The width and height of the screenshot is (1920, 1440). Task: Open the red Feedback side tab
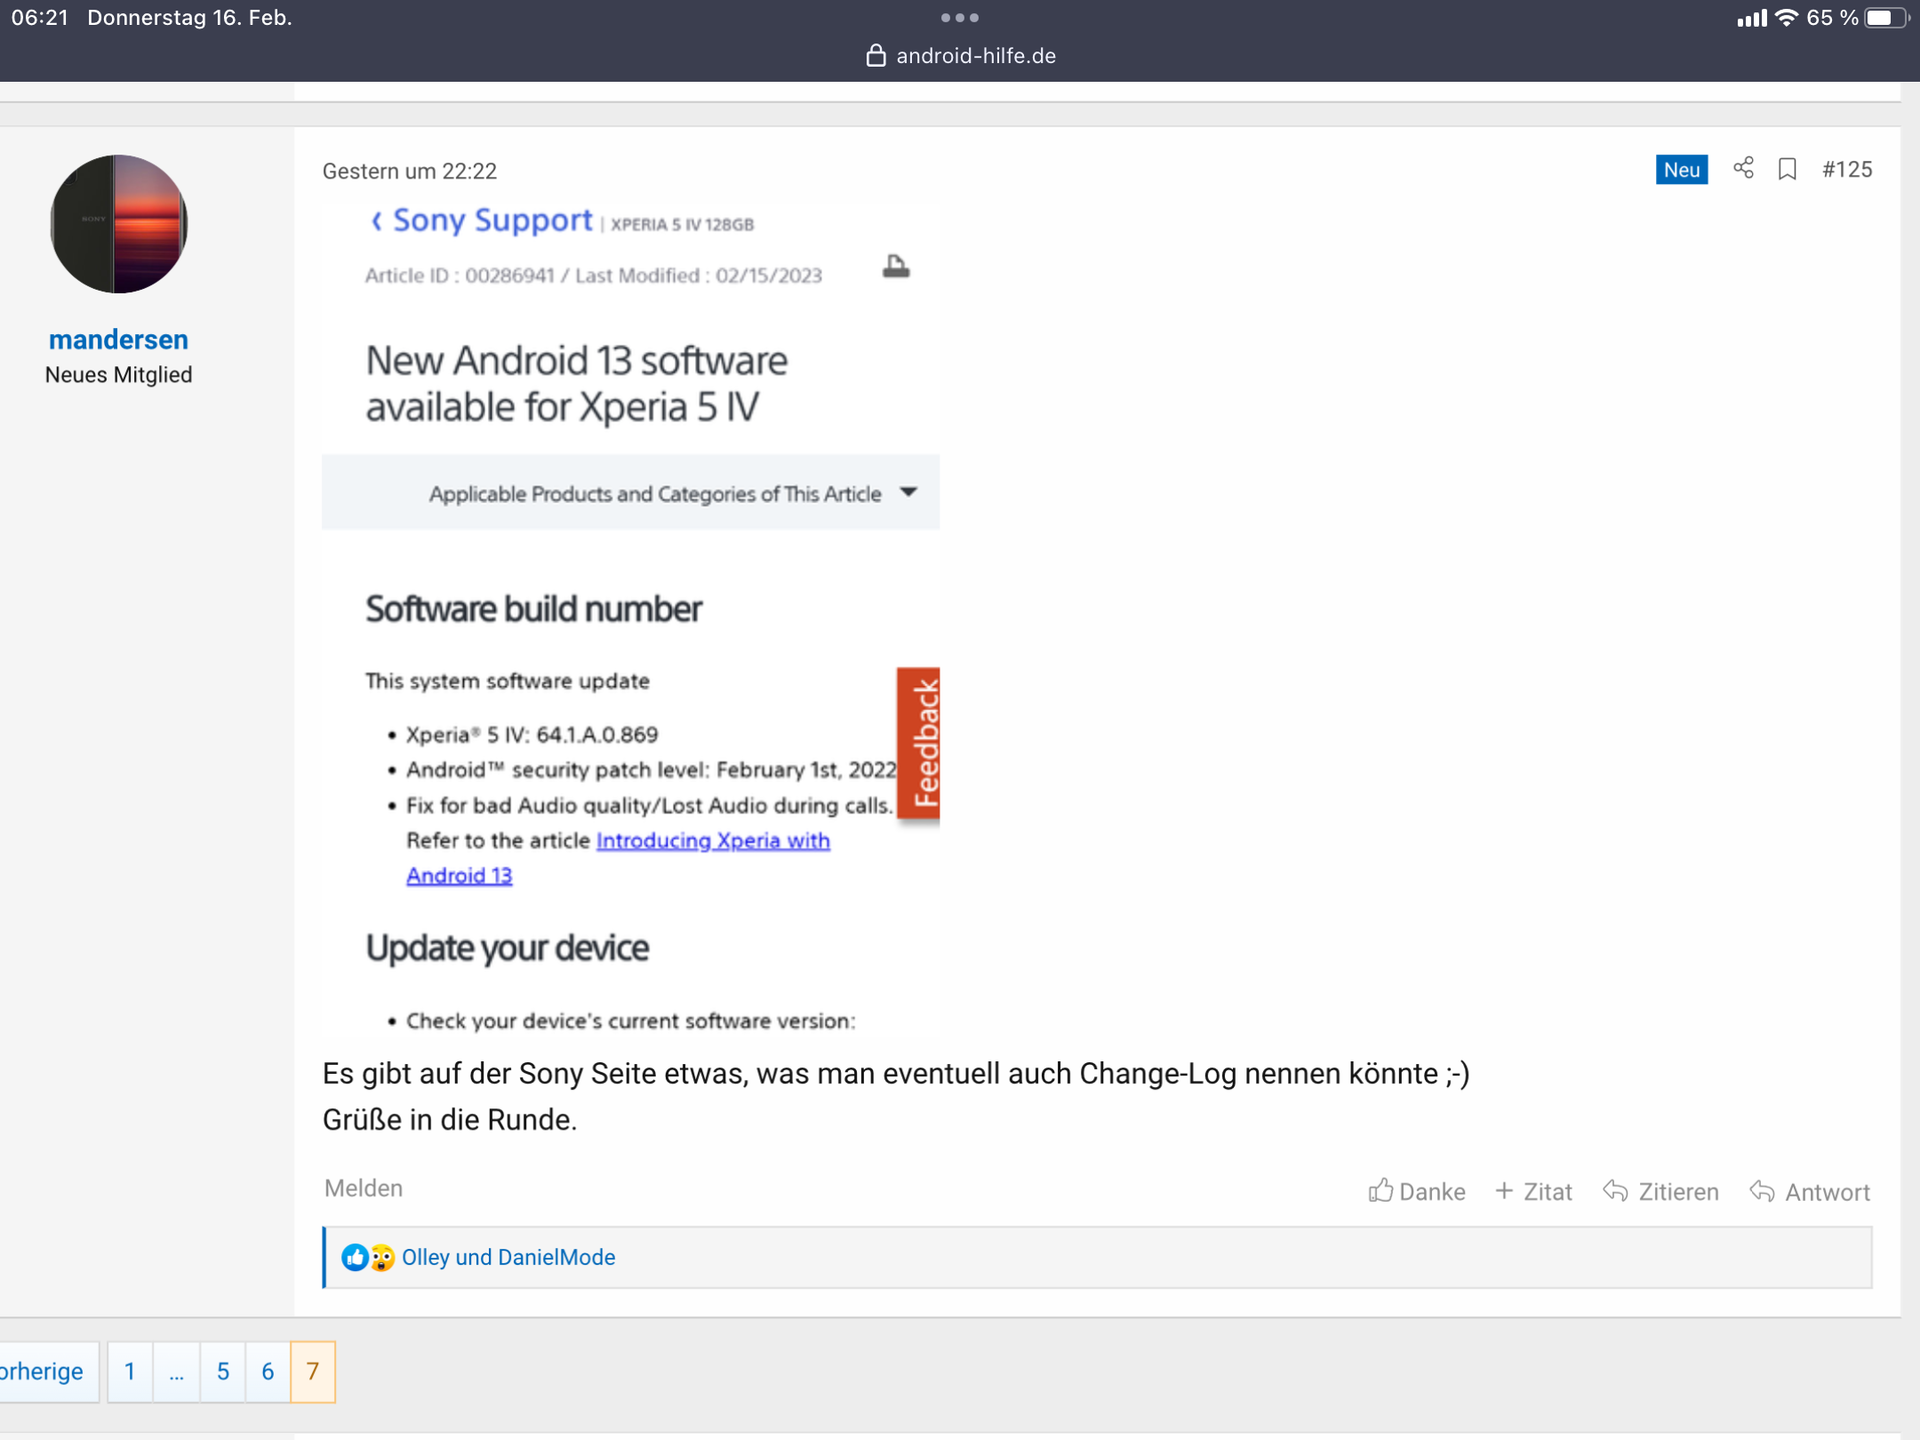[x=920, y=743]
